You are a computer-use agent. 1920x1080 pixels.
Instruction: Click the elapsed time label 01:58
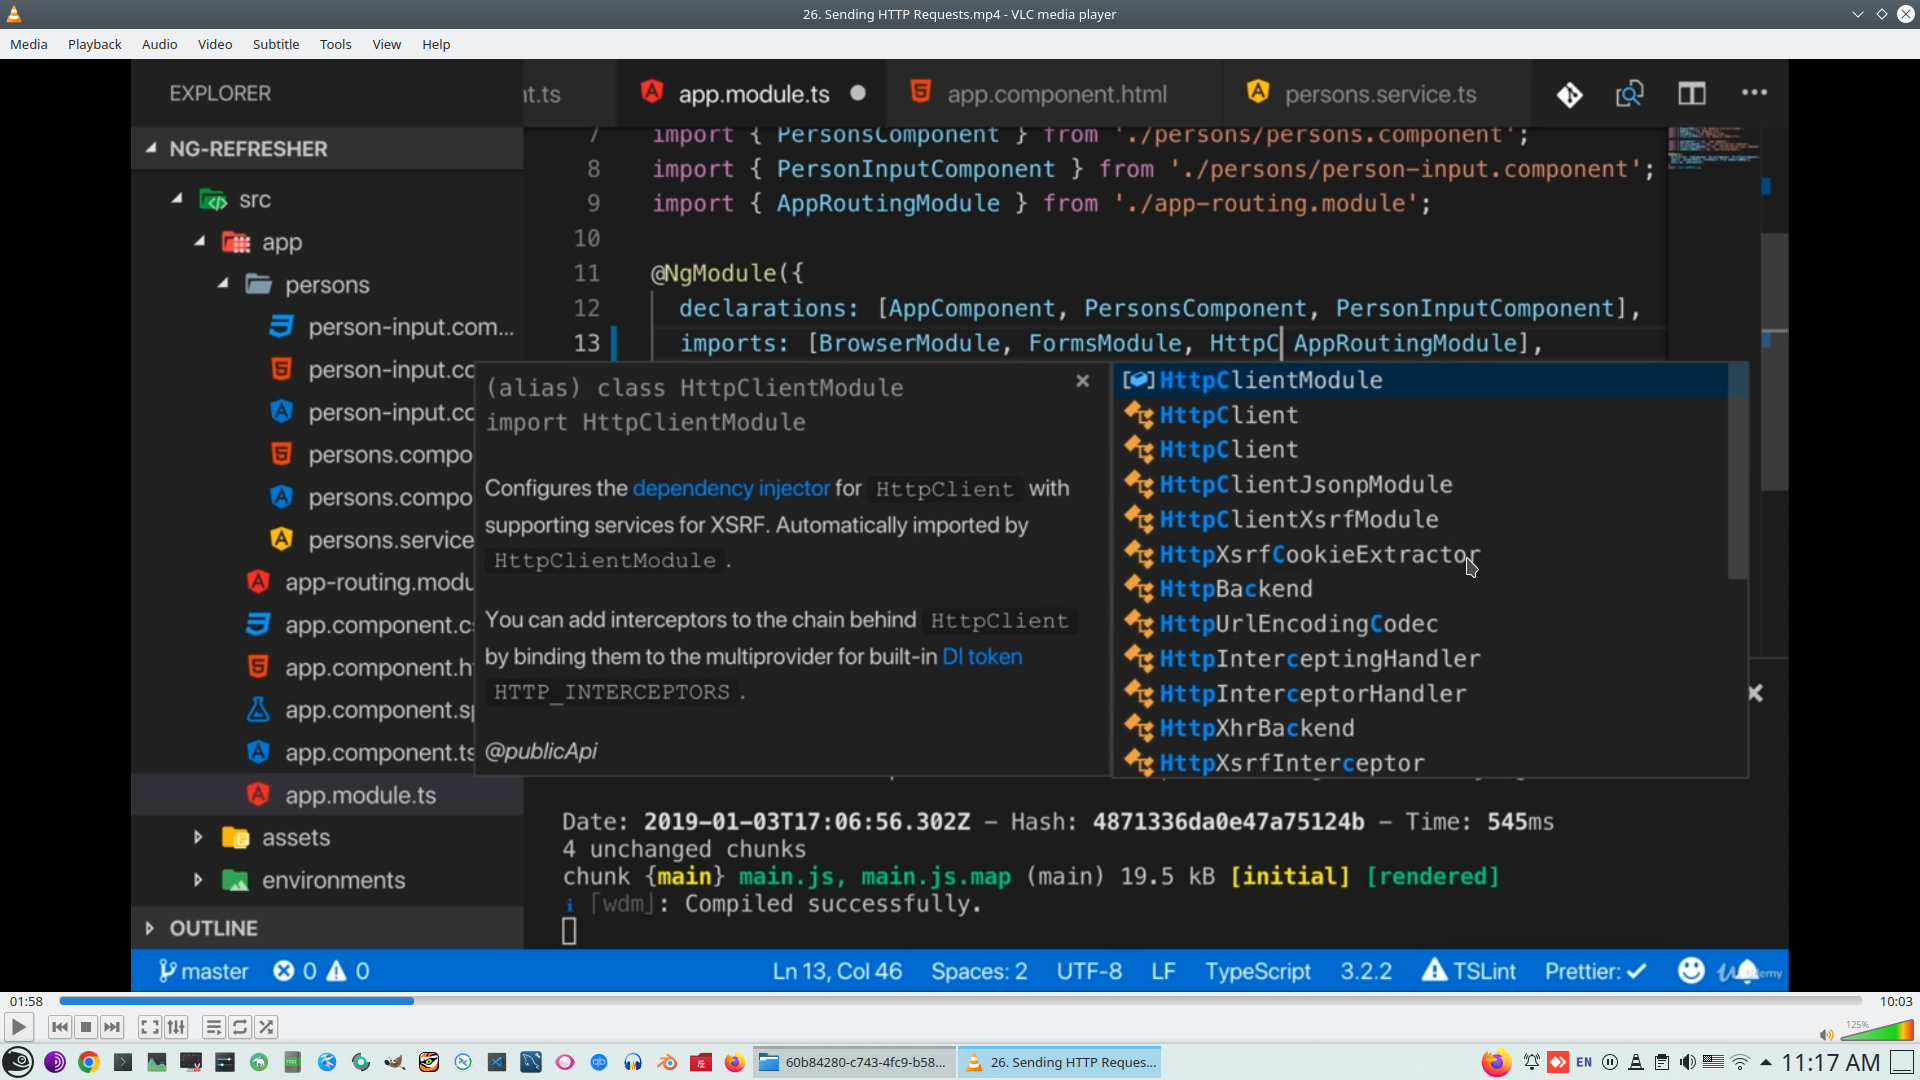click(26, 1001)
